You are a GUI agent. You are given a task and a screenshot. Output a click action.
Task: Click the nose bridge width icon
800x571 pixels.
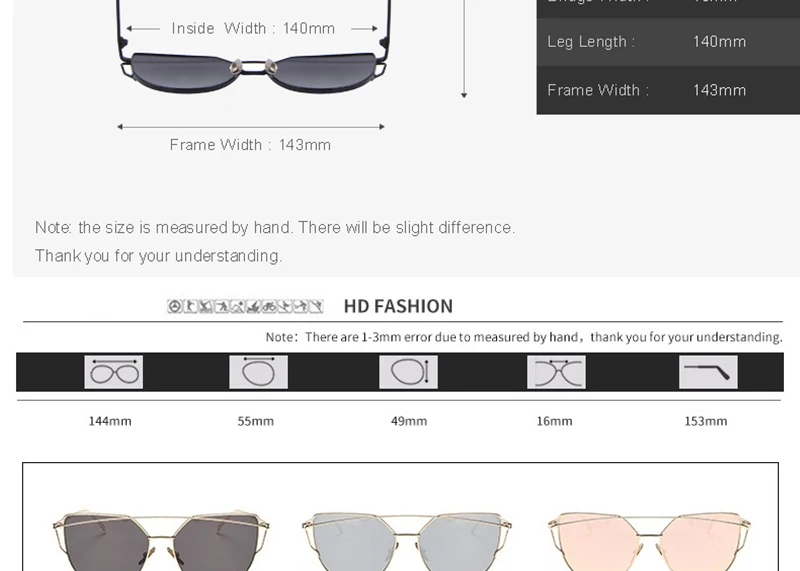point(556,372)
